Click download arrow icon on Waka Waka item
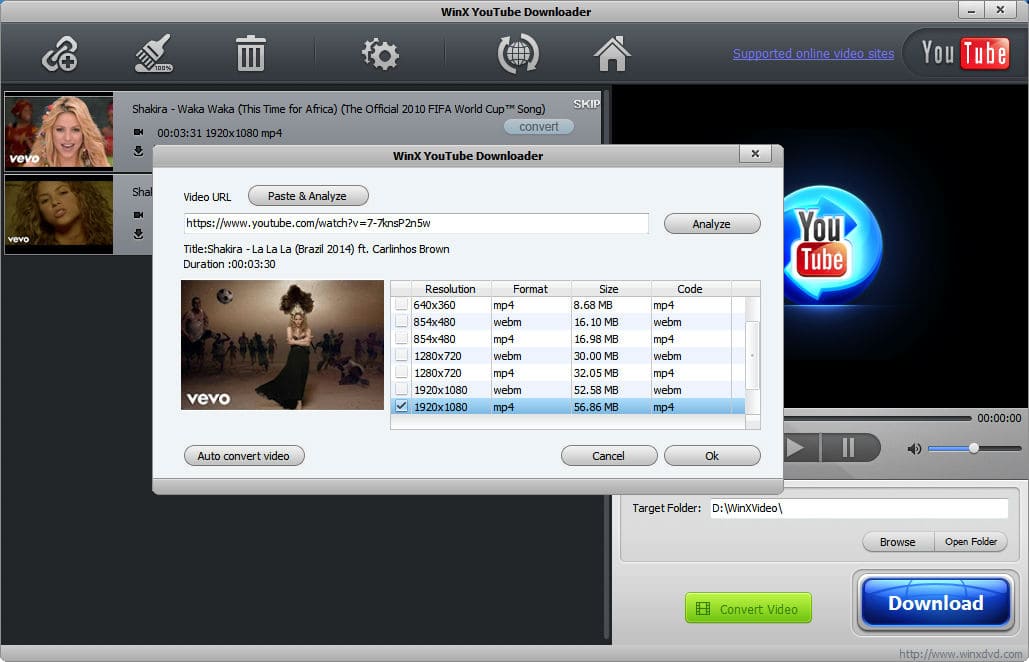This screenshot has width=1029, height=662. pyautogui.click(x=138, y=151)
